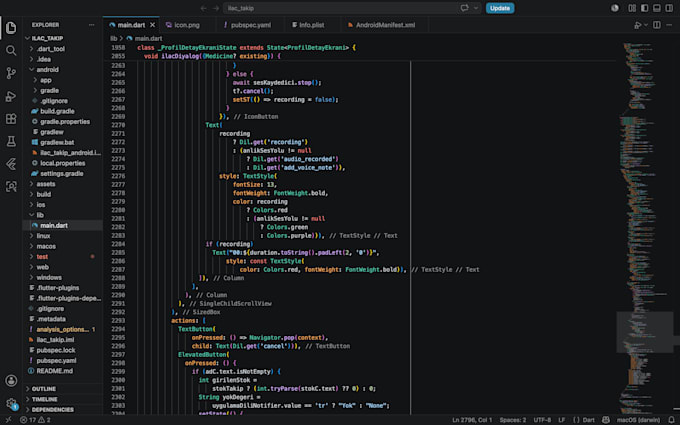Viewport: 680px width, 425px height.
Task: Open the Explorer view in activity bar
Action: click(11, 28)
